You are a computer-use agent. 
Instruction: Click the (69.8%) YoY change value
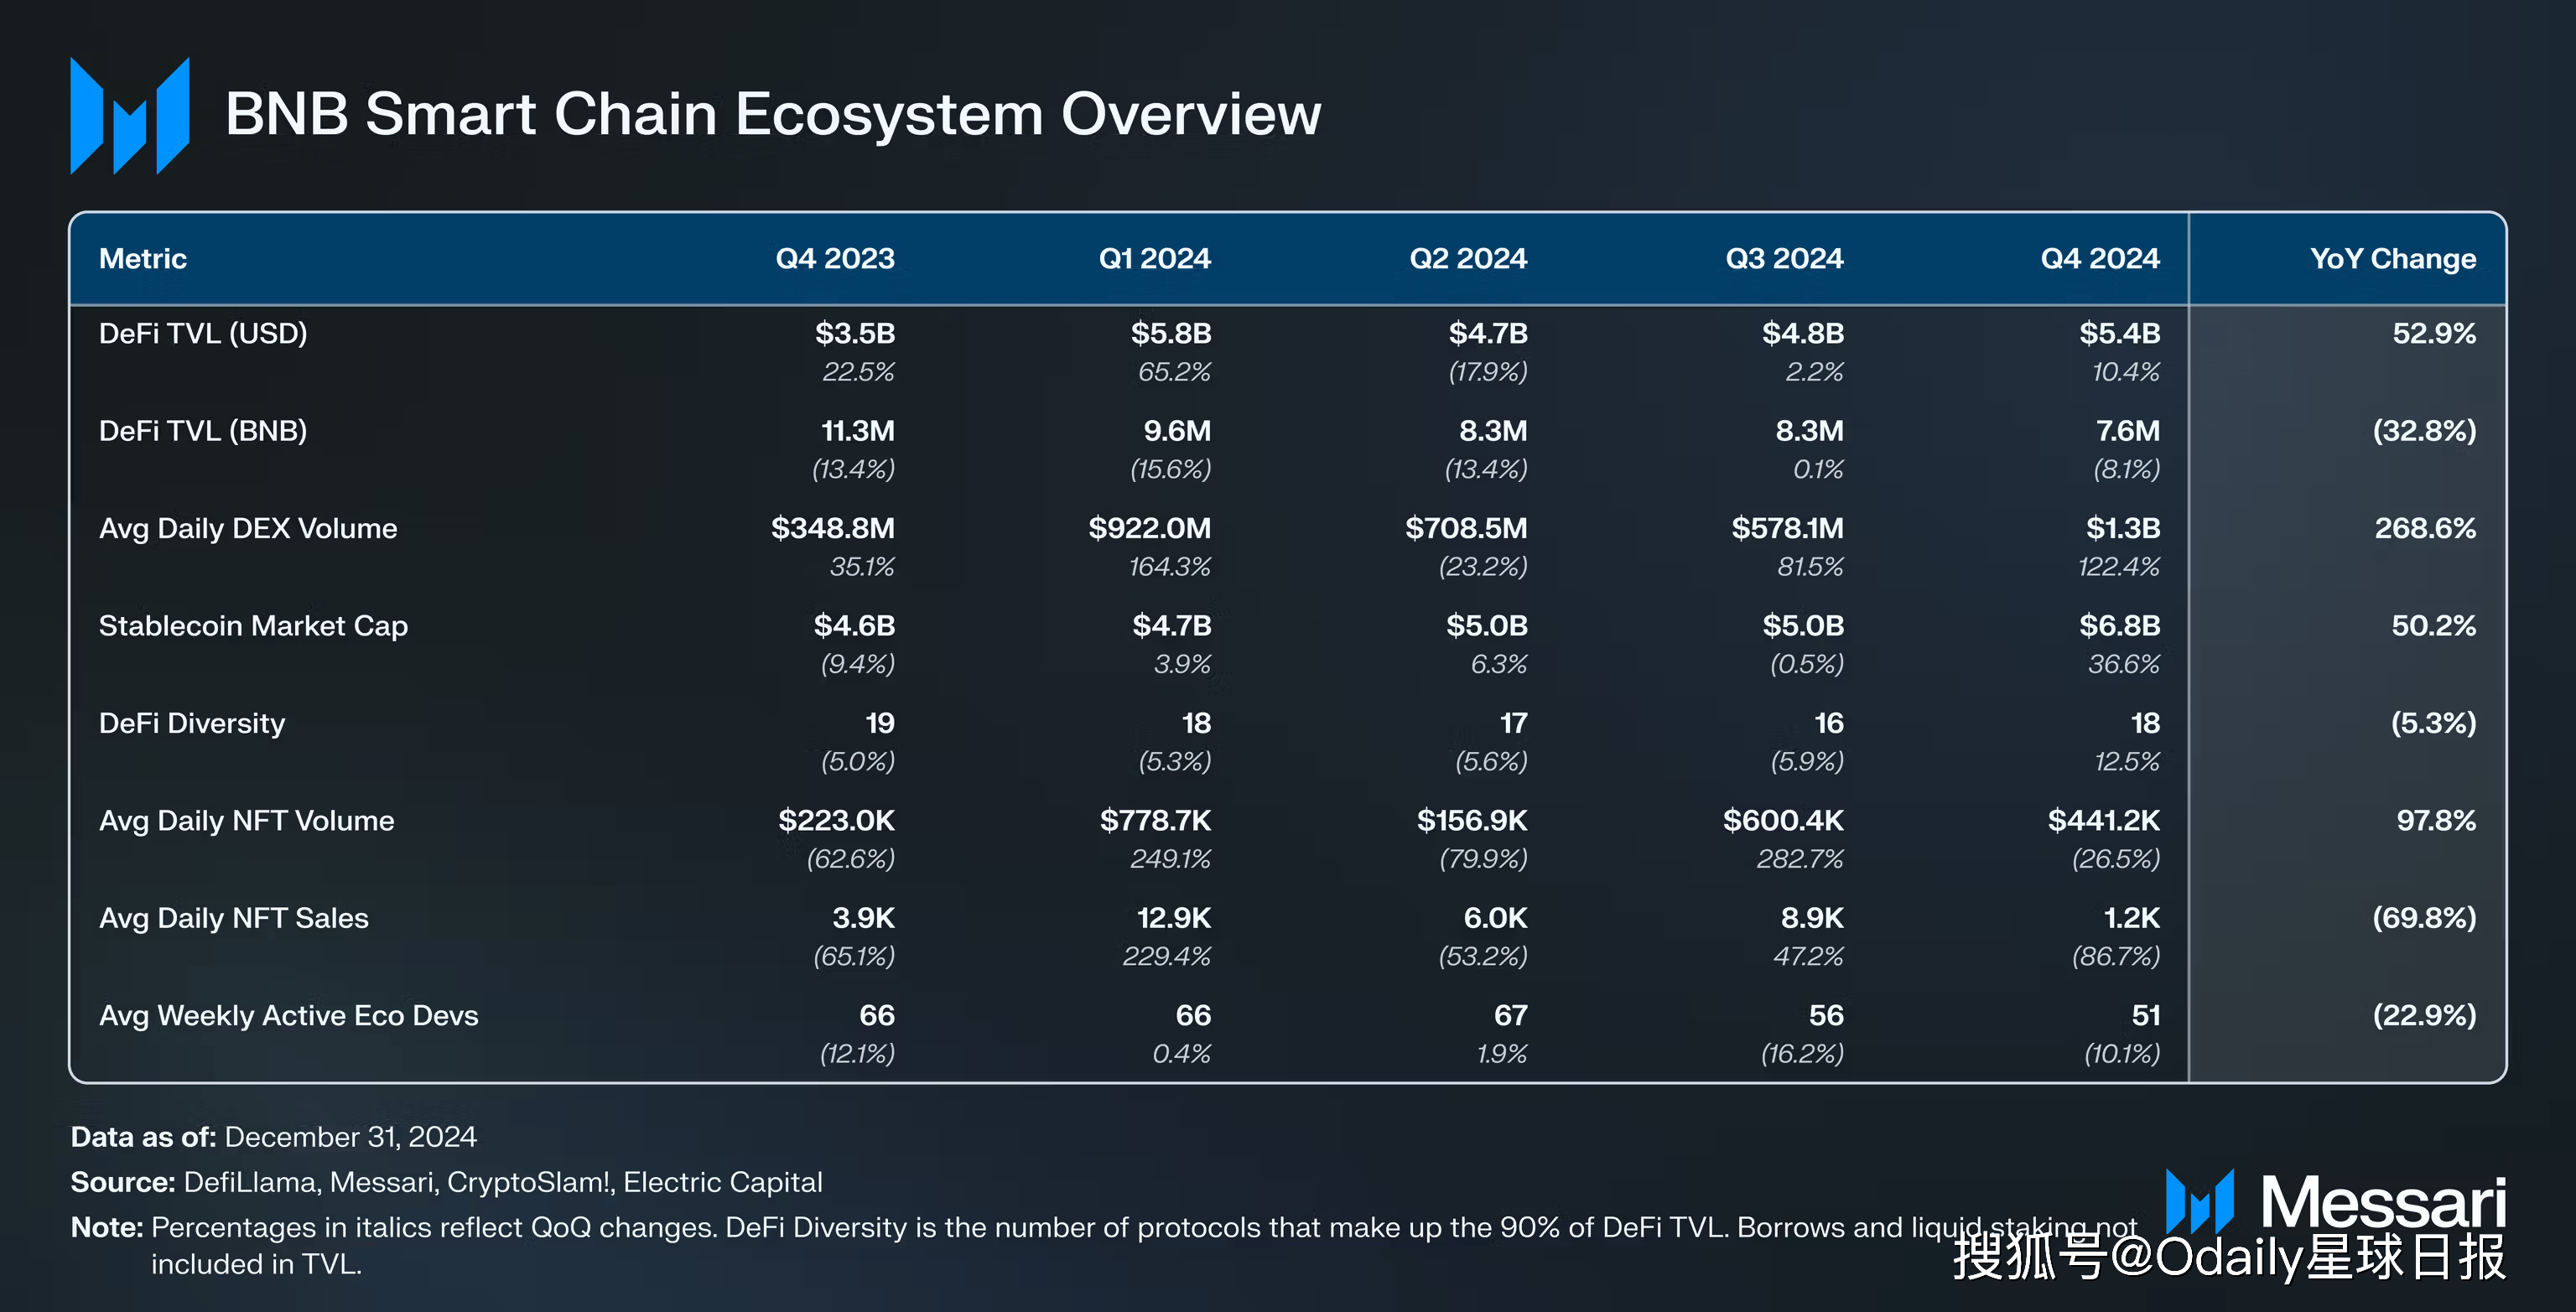[x=2425, y=918]
